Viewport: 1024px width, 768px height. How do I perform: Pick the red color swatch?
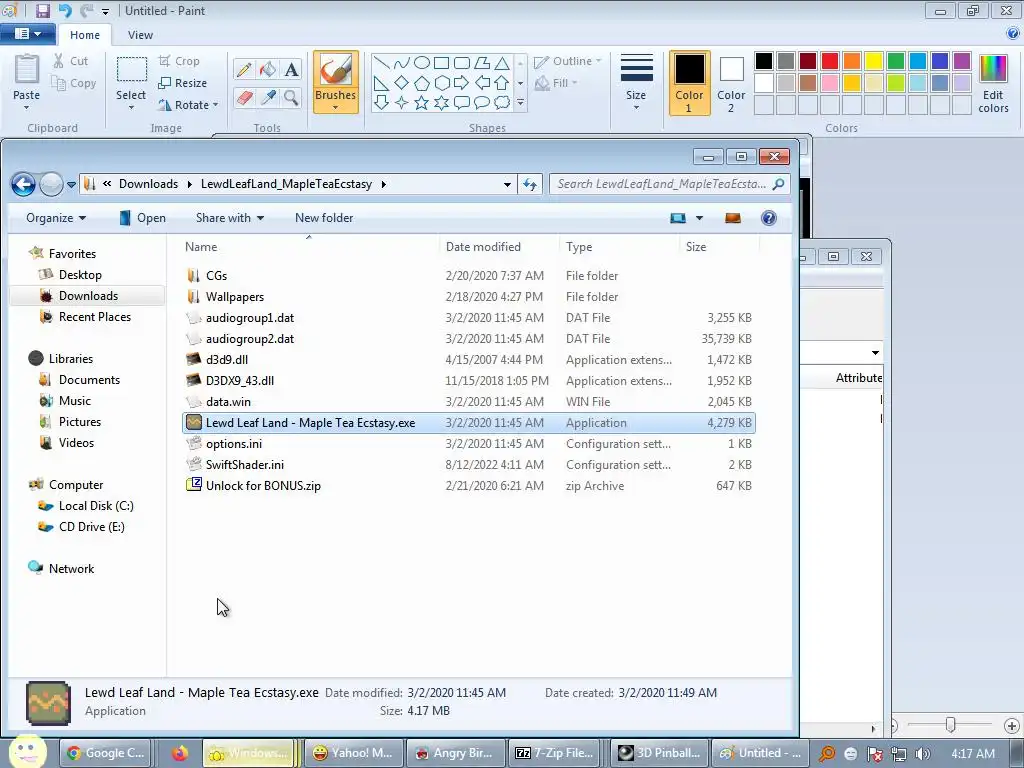click(x=830, y=61)
